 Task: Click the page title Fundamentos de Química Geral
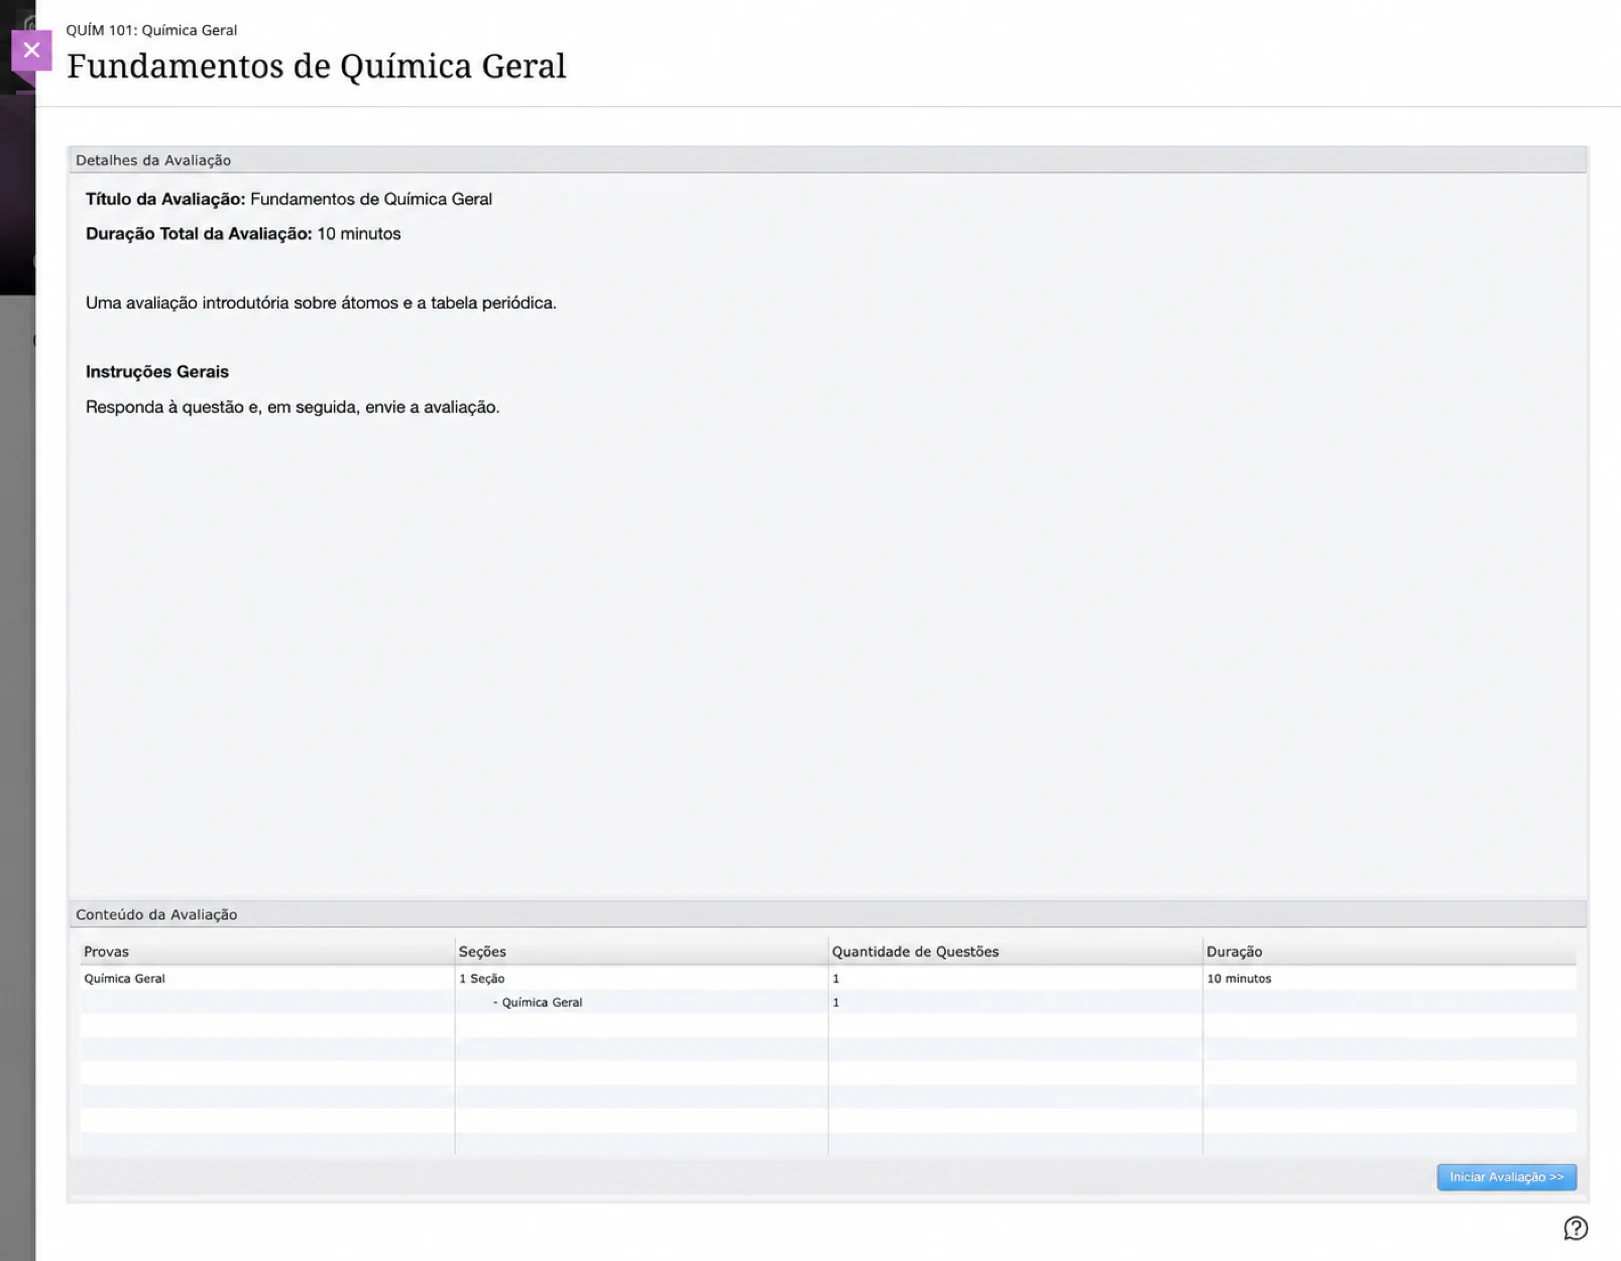(316, 66)
